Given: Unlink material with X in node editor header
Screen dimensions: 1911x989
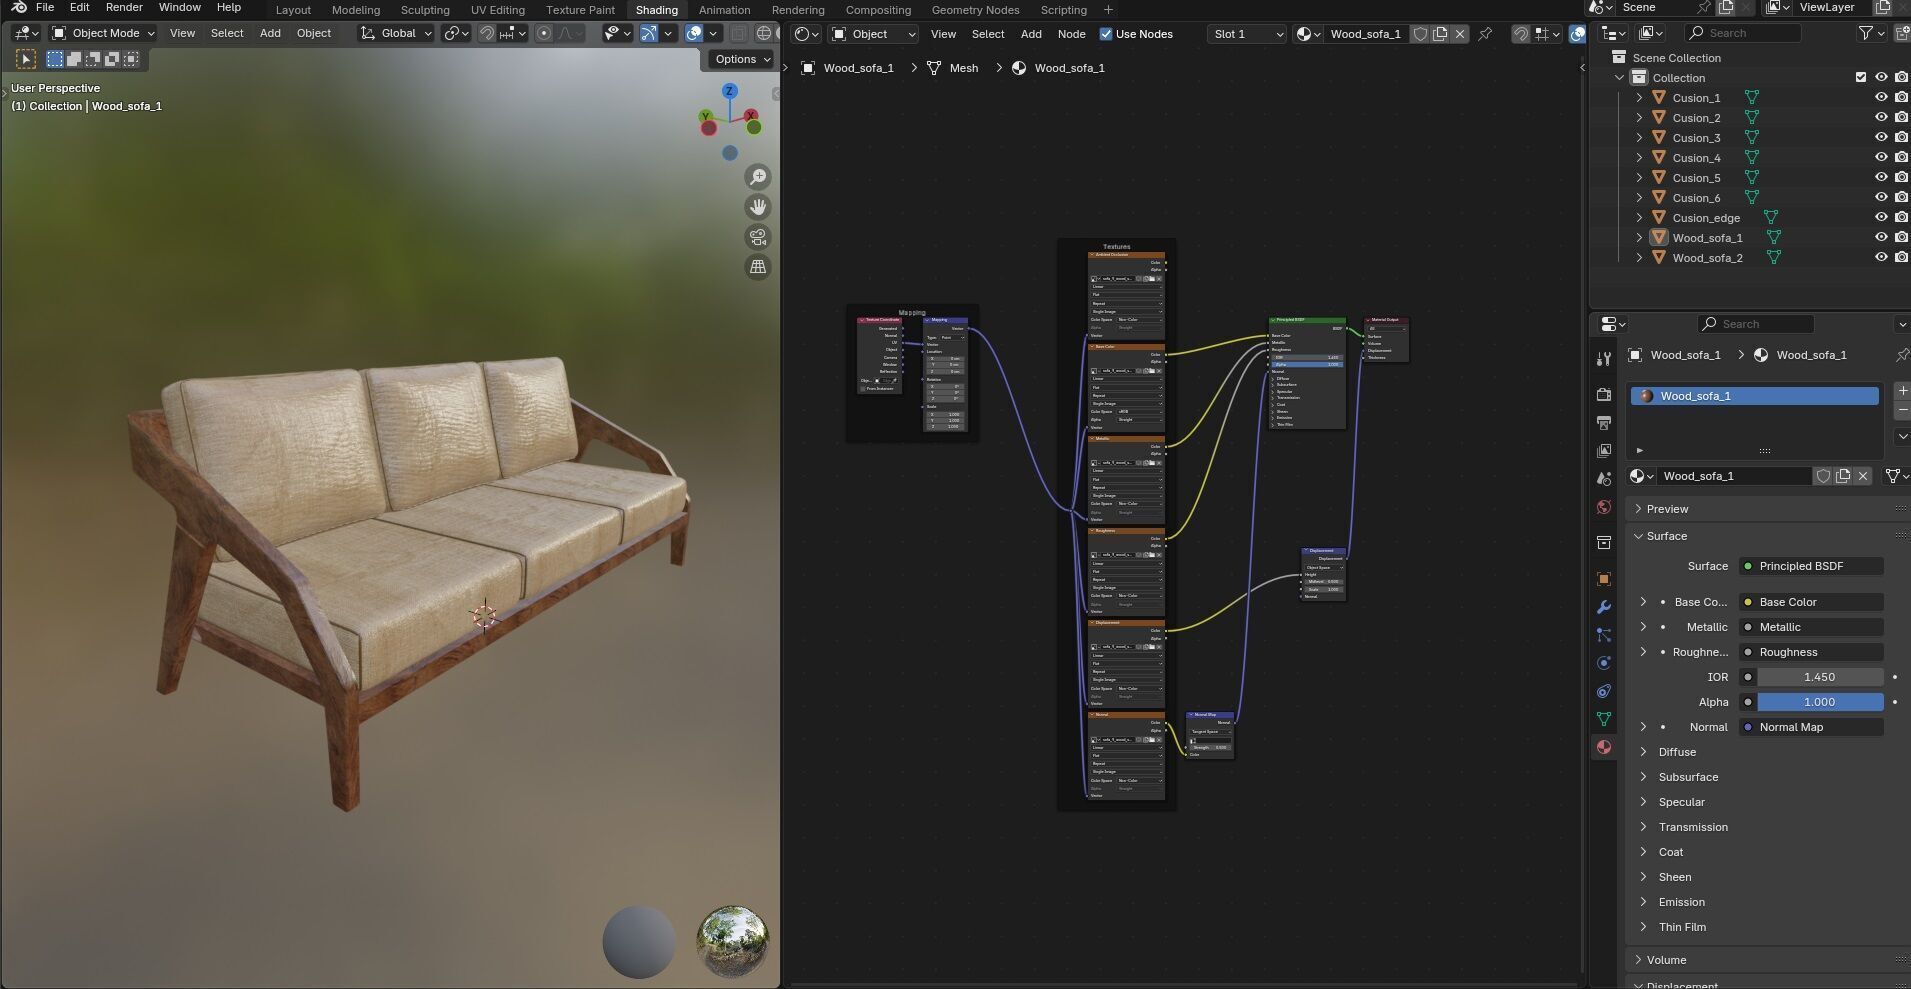Looking at the screenshot, I should 1460,34.
